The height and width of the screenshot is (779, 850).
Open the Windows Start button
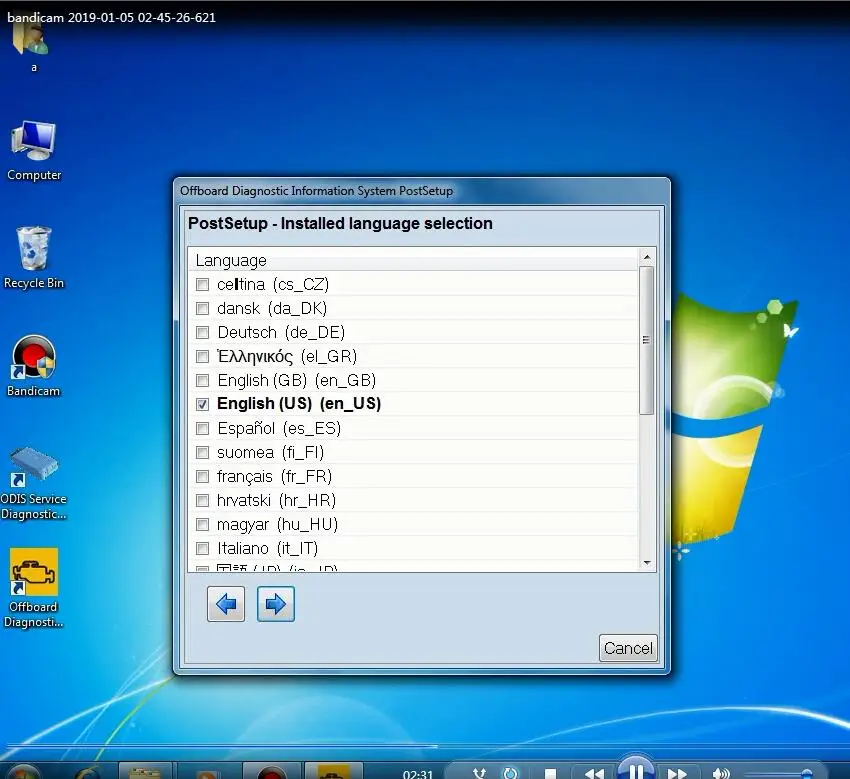click(23, 772)
